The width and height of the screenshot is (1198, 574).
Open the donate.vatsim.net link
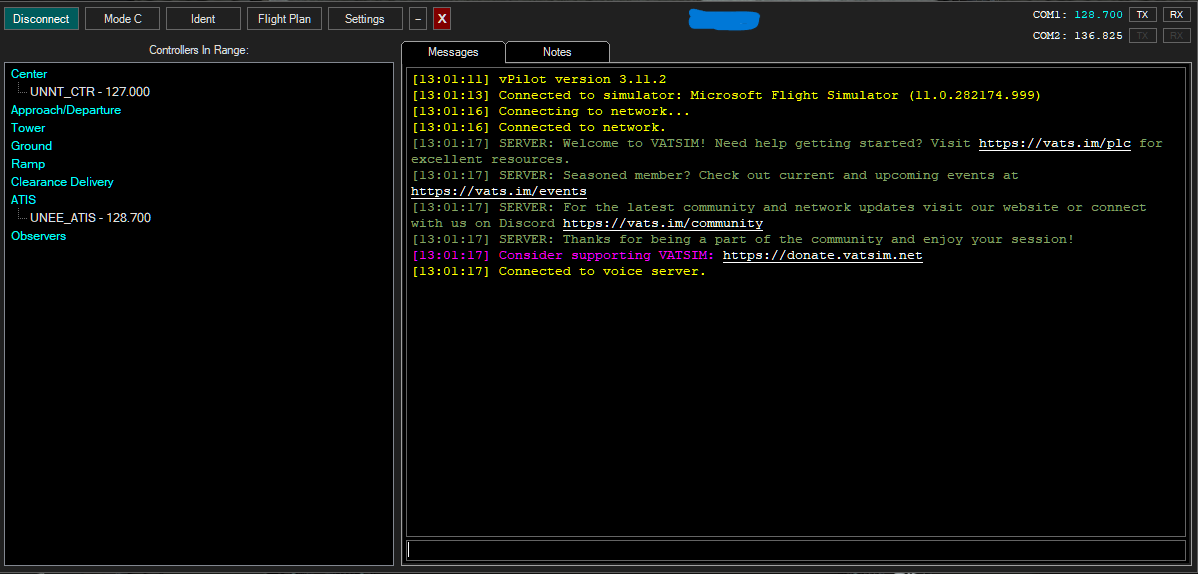click(x=822, y=256)
